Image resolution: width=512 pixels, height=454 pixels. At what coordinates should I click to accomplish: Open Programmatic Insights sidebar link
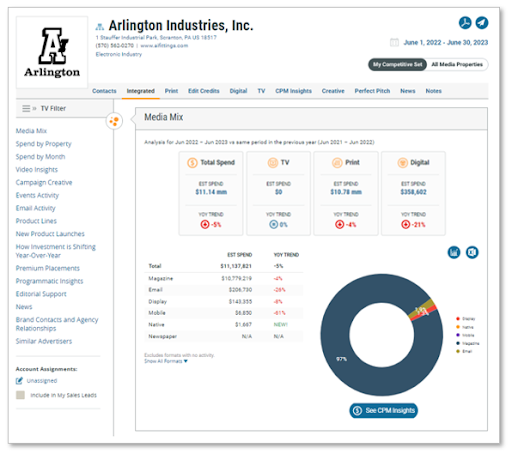[49, 281]
